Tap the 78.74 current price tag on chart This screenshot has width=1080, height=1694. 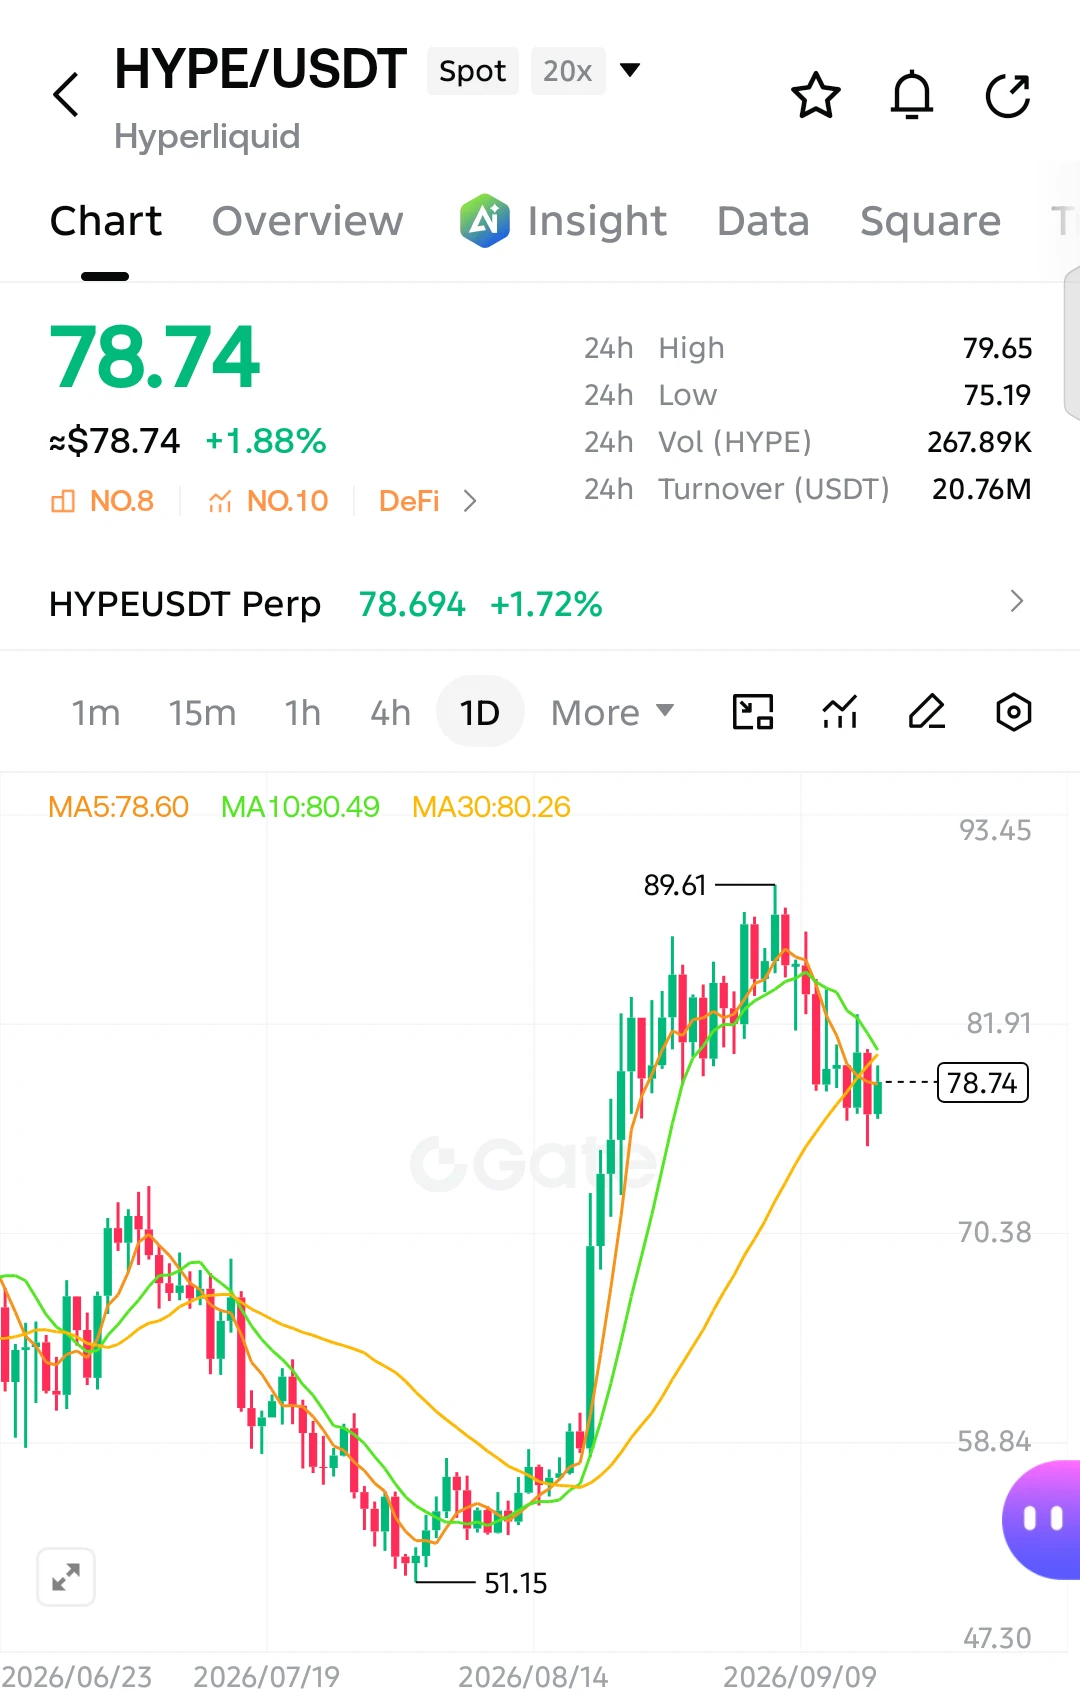tap(982, 1083)
